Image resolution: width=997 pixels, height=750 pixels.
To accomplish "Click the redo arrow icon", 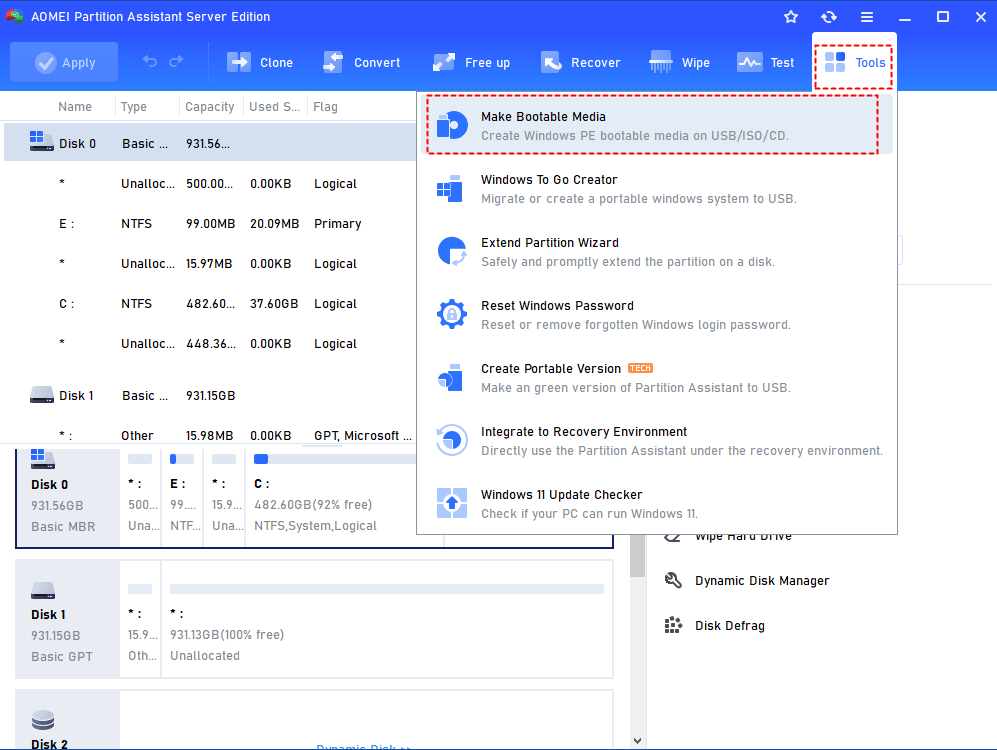I will 176,62.
